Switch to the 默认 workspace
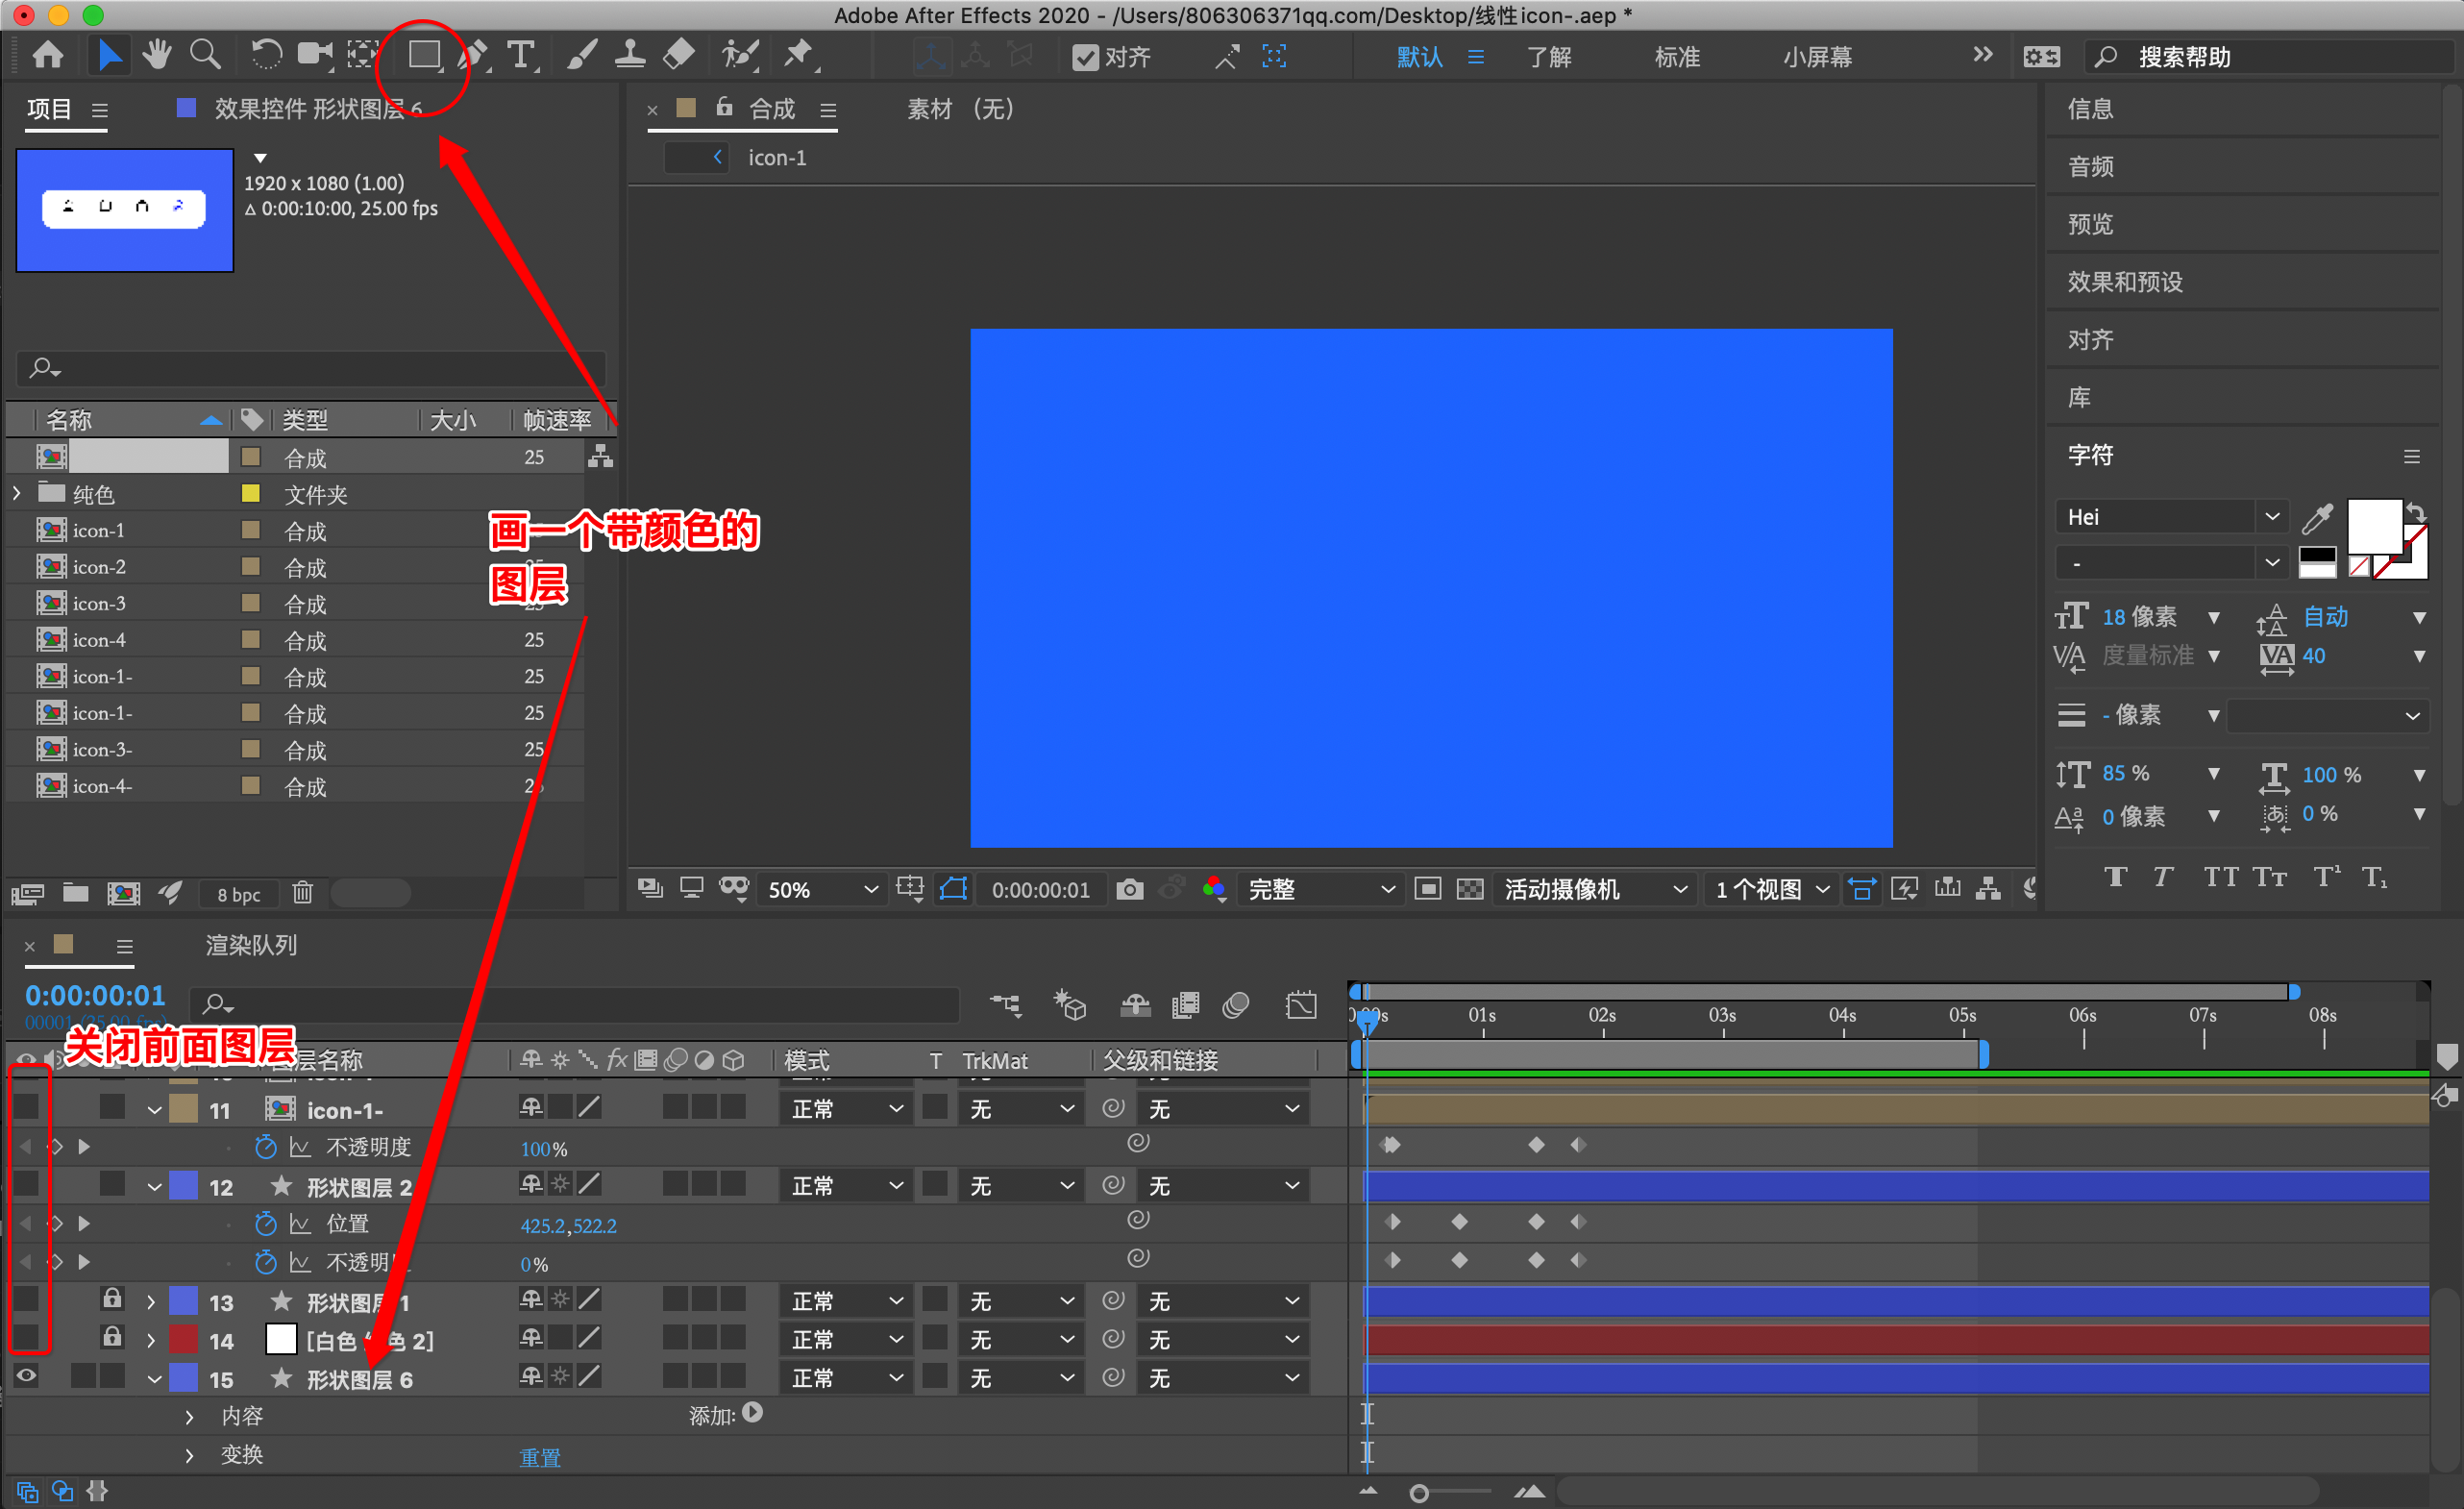 1420,57
